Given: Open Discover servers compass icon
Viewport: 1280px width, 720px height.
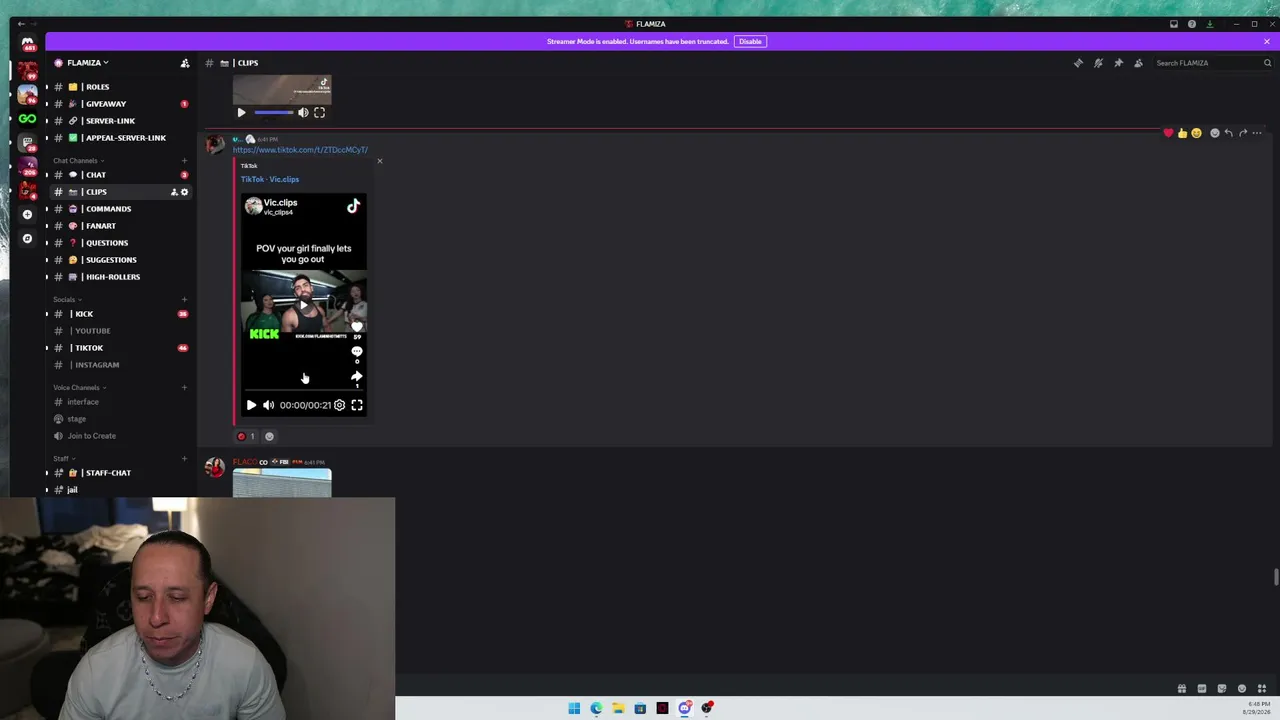Looking at the screenshot, I should tap(27, 238).
